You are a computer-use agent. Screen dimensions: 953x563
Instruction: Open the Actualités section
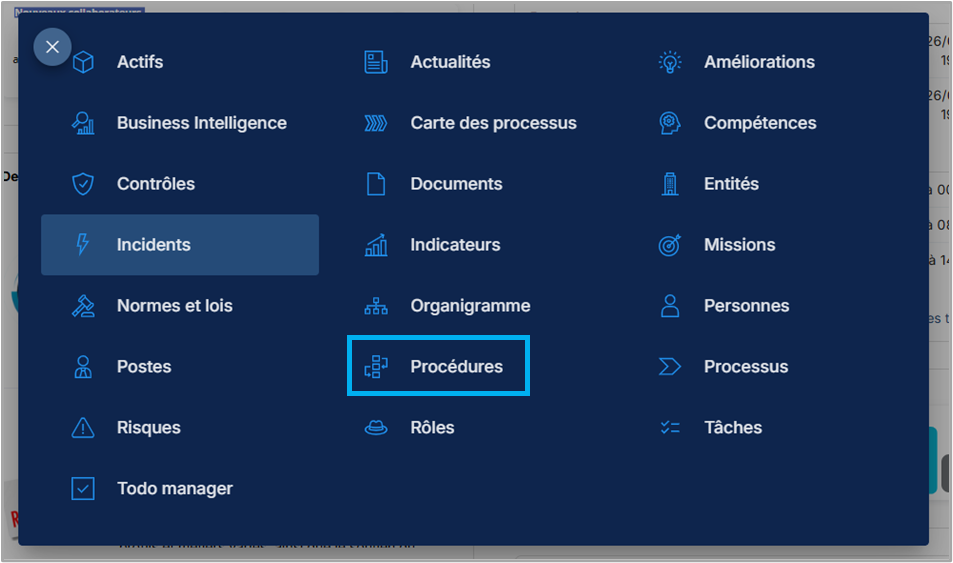tap(450, 62)
